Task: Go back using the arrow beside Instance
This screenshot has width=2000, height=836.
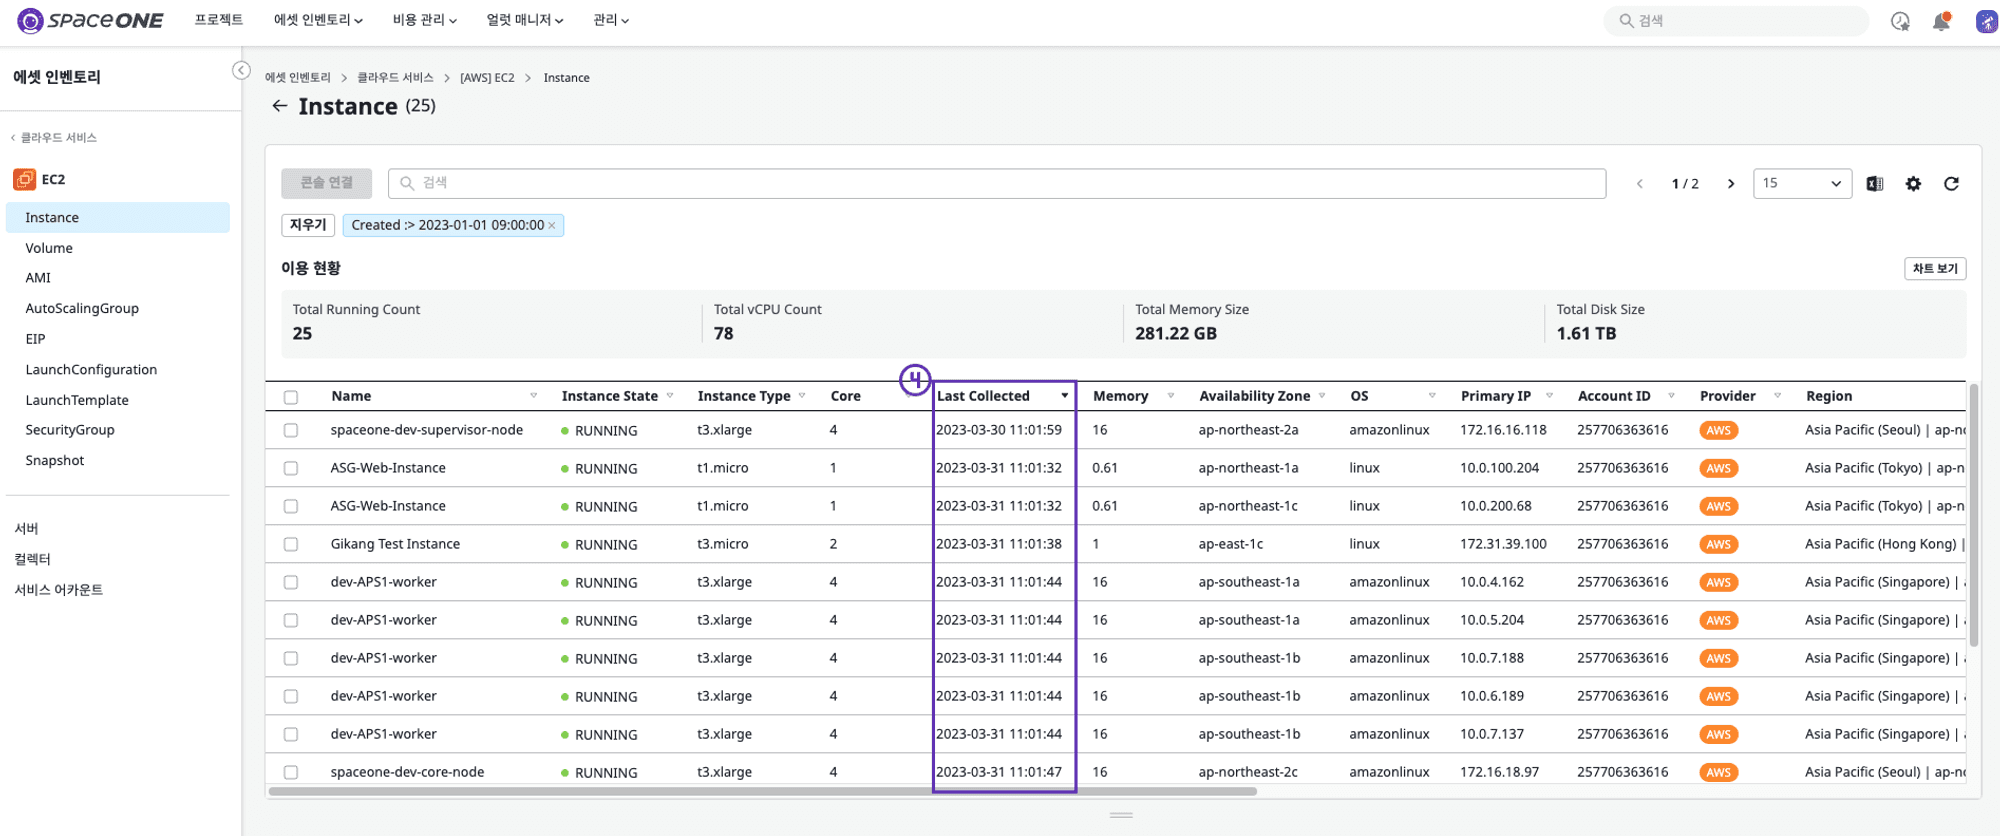Action: [x=280, y=106]
